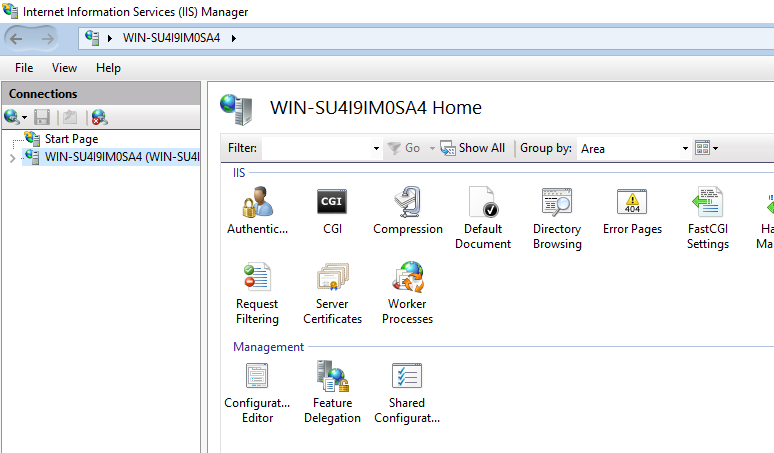Open the Go button dropdown arrow
Image resolution: width=774 pixels, height=453 pixels.
[x=432, y=148]
